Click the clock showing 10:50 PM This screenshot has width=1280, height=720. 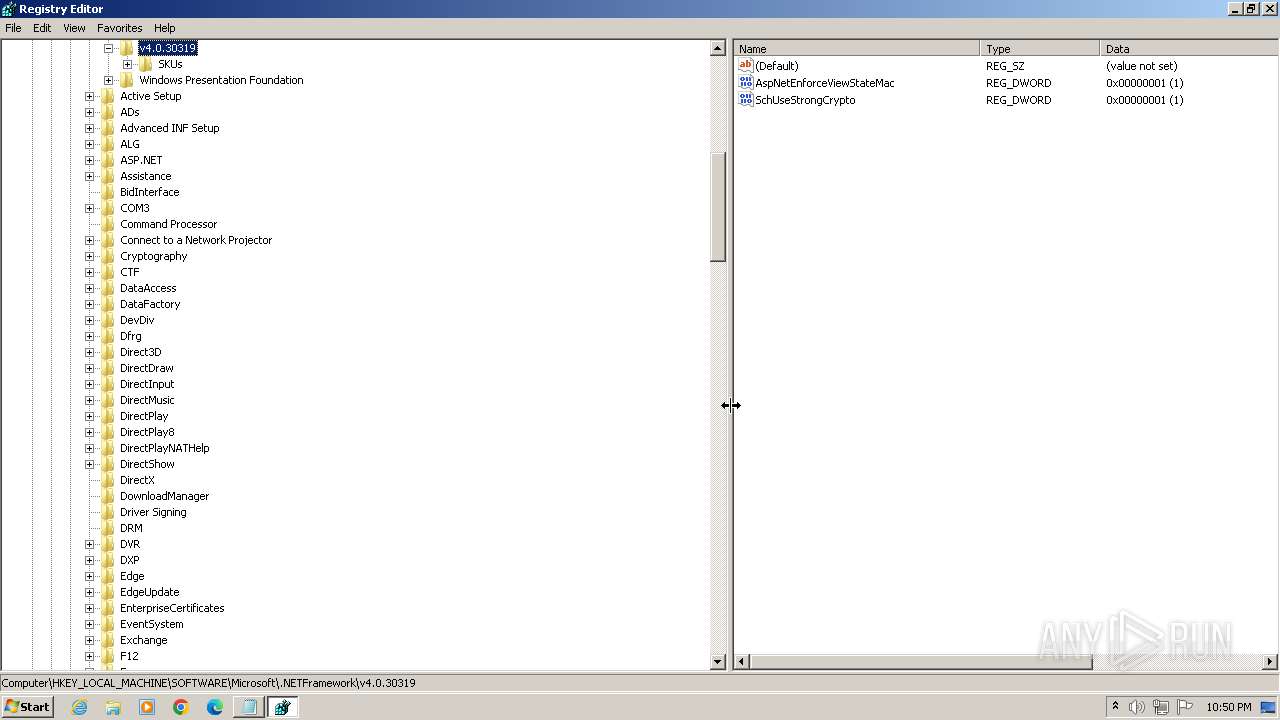pyautogui.click(x=1228, y=707)
